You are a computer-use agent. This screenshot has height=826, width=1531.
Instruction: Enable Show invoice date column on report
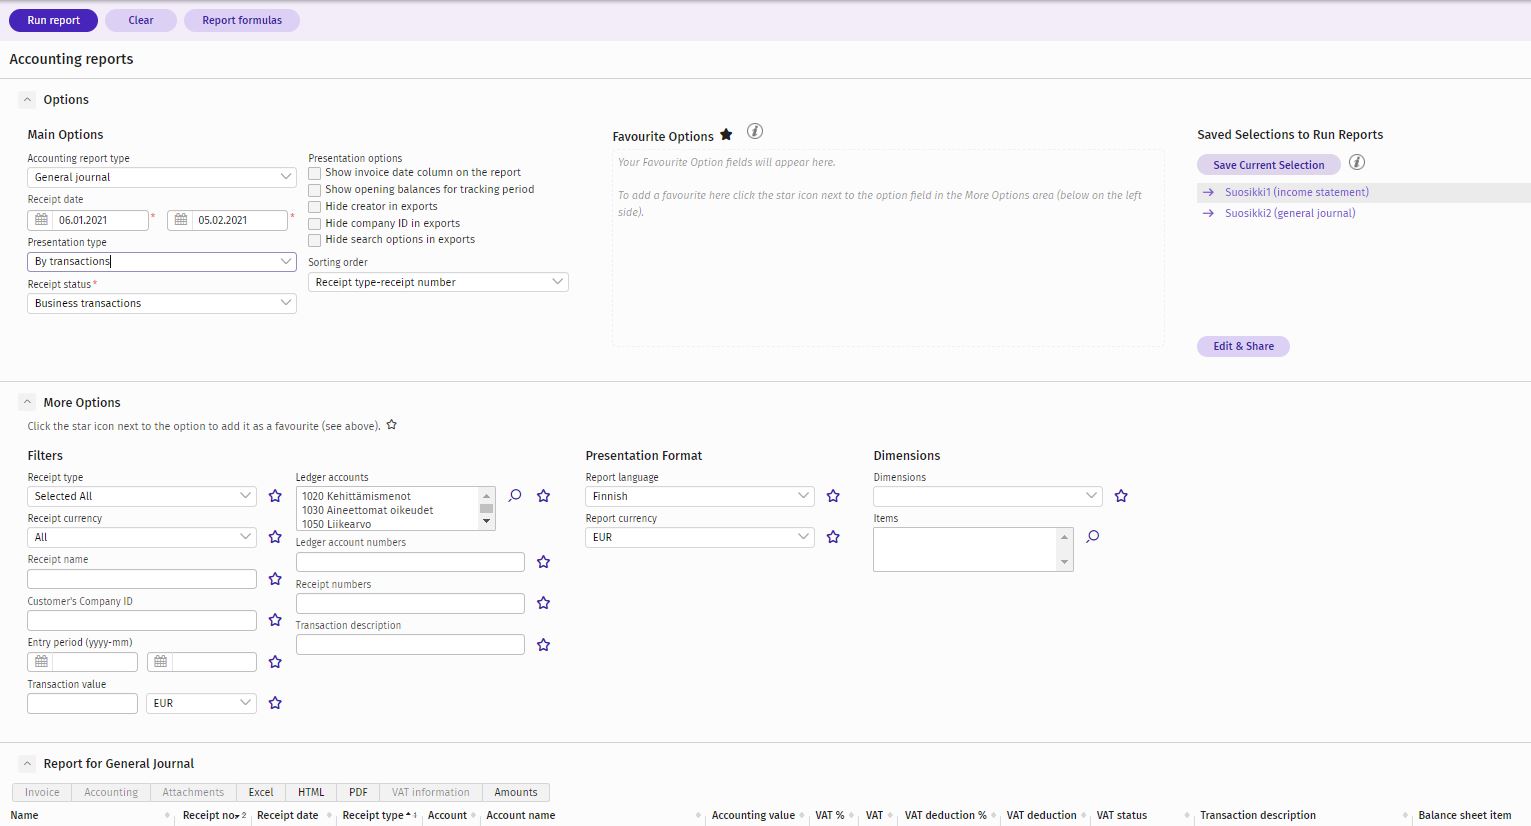click(315, 173)
